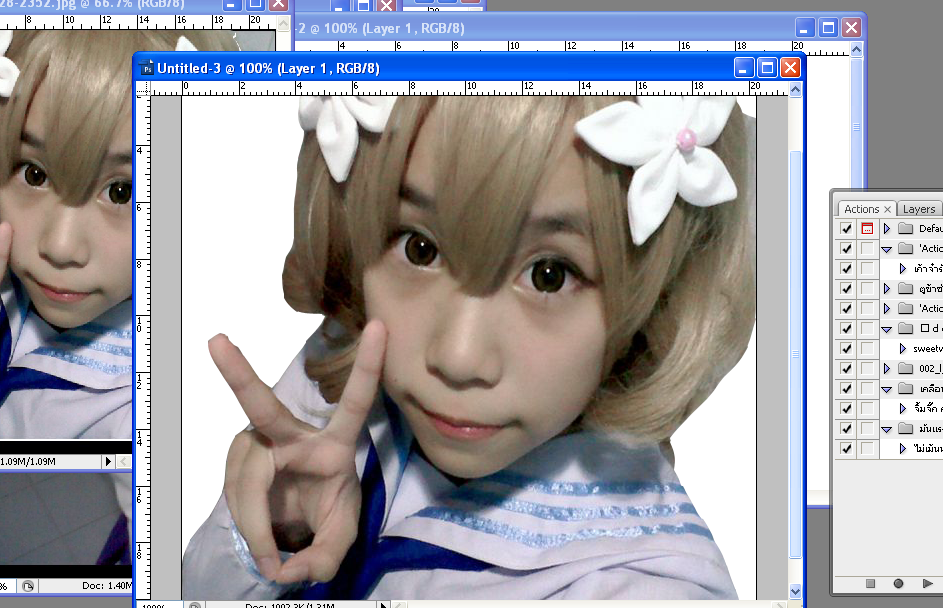
Task: Toggle the checkbox for the sweet action
Action: pyautogui.click(x=846, y=348)
